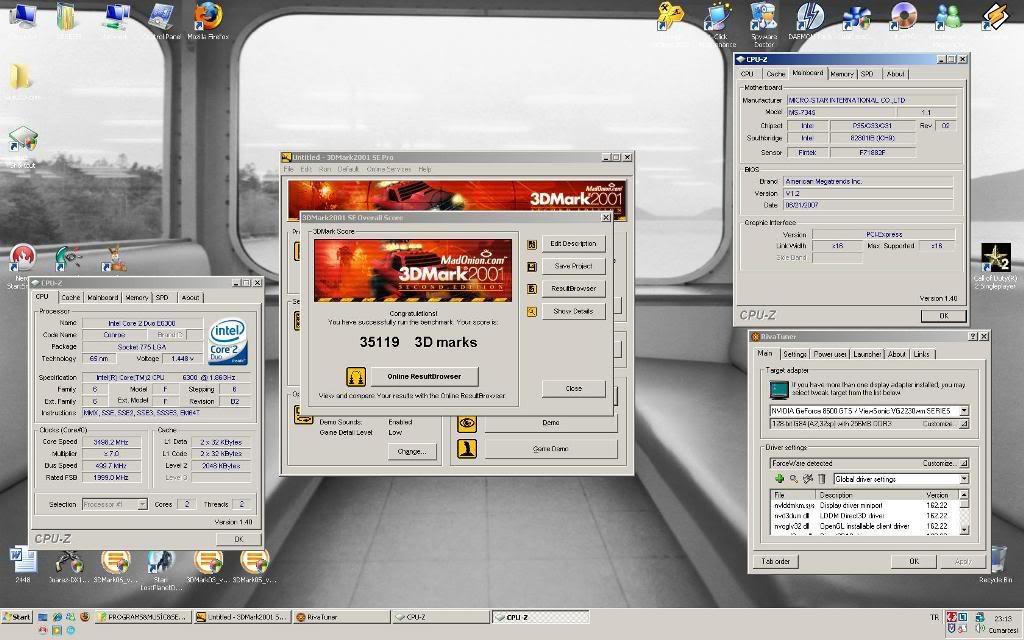
Task: Click the Show Details button
Action: pos(573,312)
